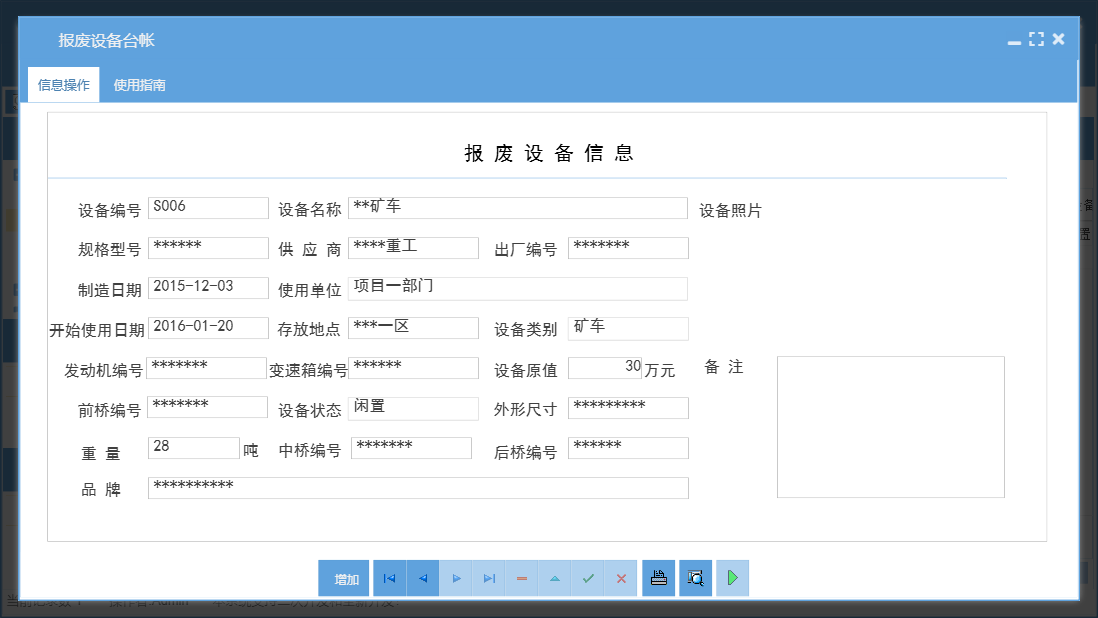
Task: Go to the previous record
Action: [x=422, y=578]
